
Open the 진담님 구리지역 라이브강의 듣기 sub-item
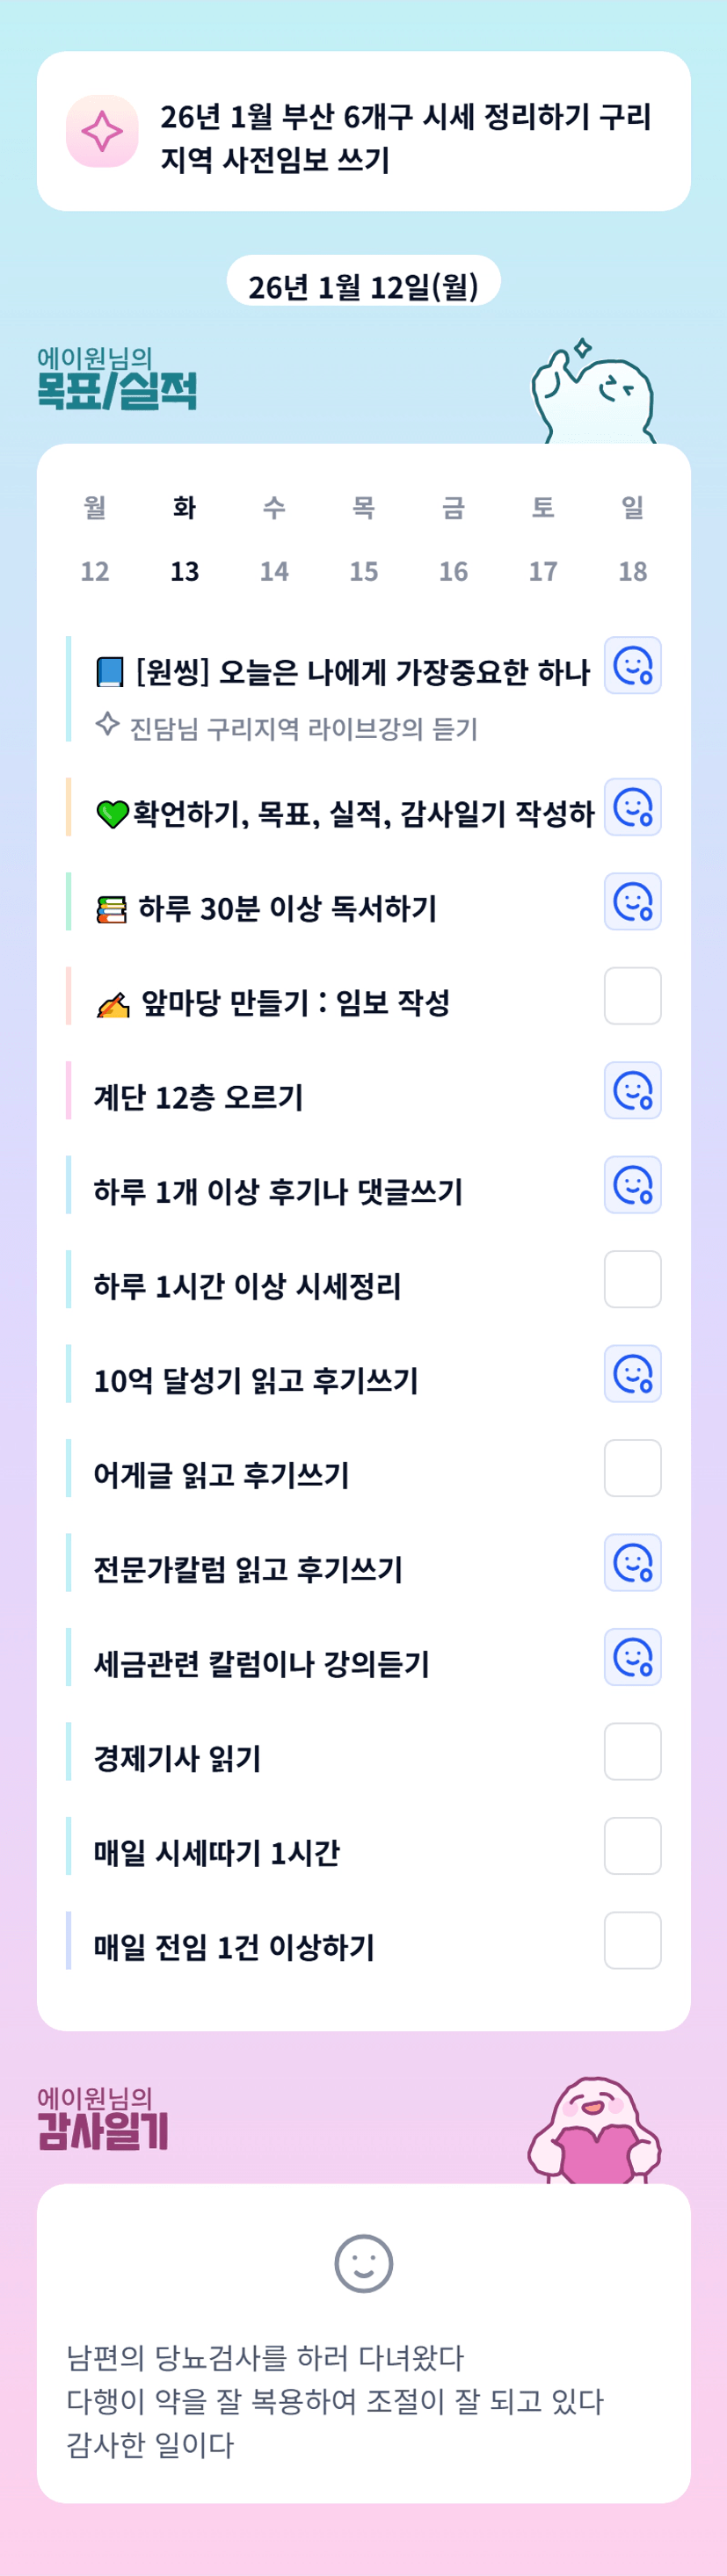click(303, 728)
